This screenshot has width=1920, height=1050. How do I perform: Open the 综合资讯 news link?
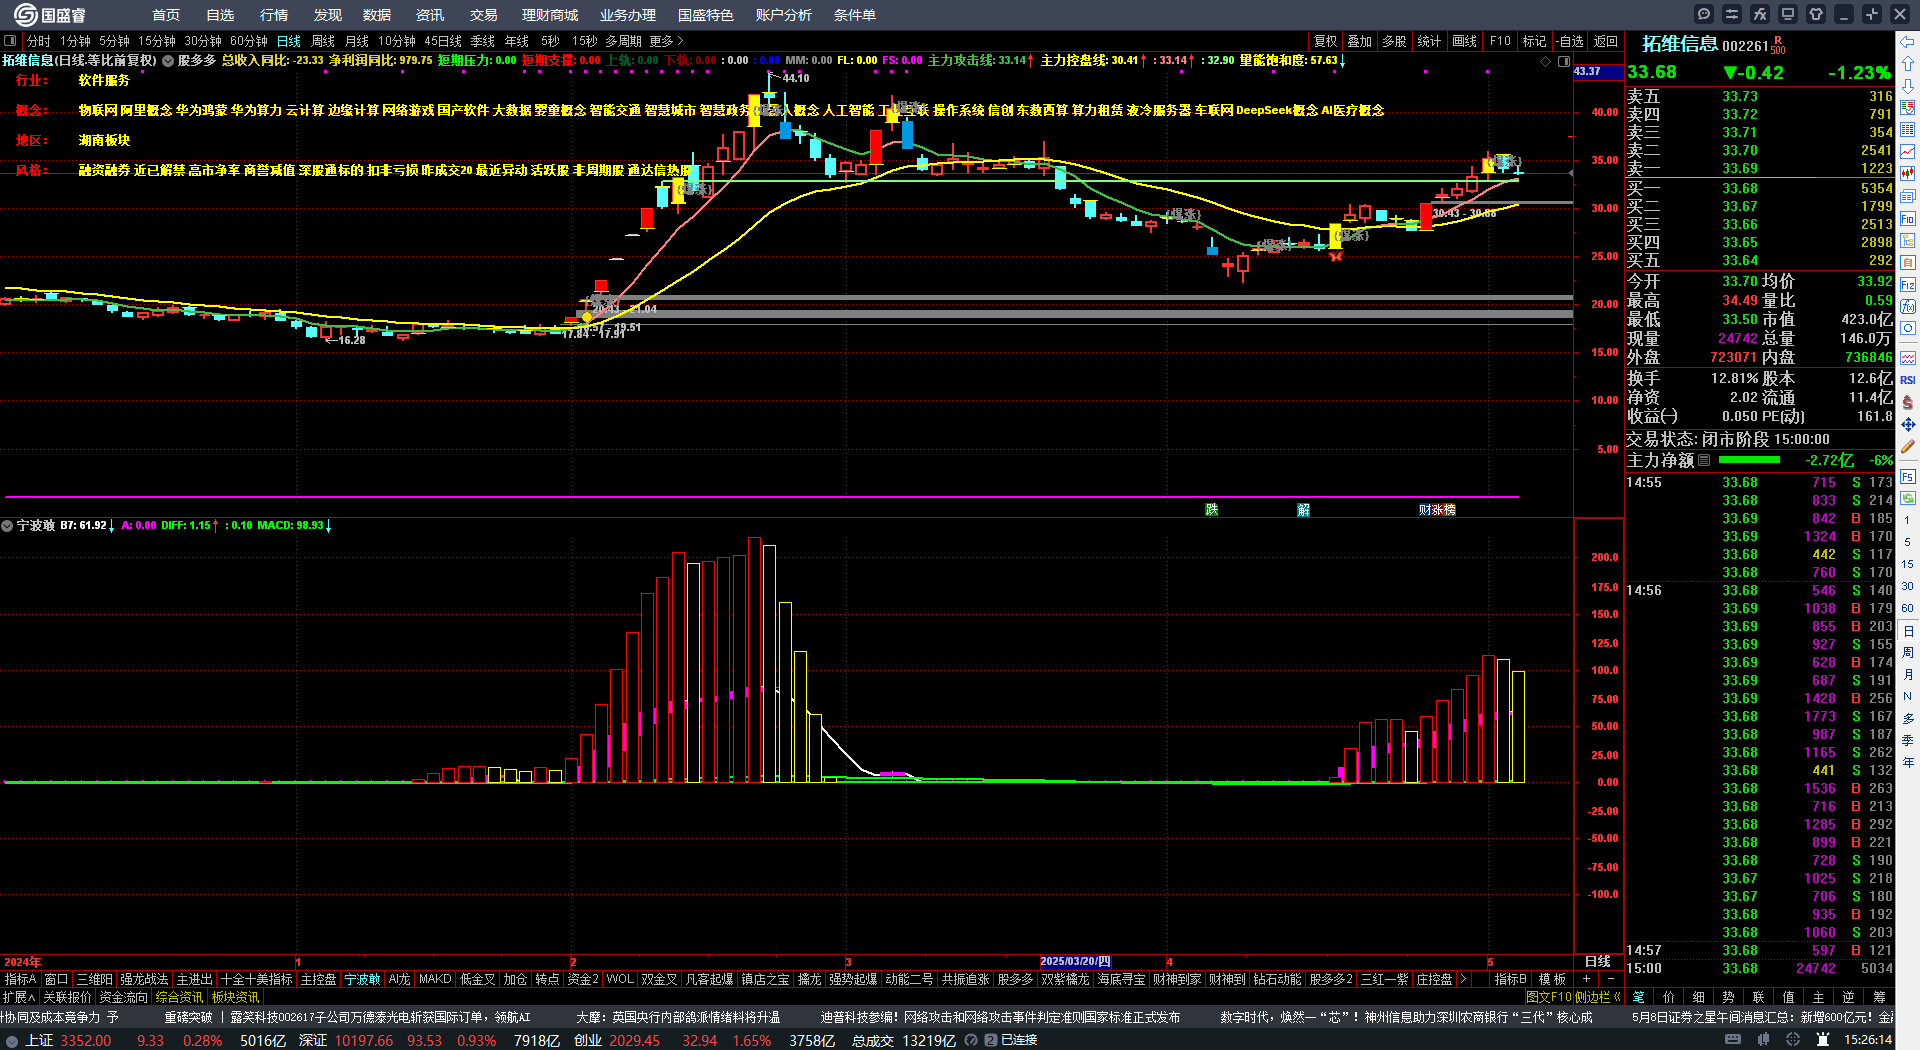click(x=179, y=997)
